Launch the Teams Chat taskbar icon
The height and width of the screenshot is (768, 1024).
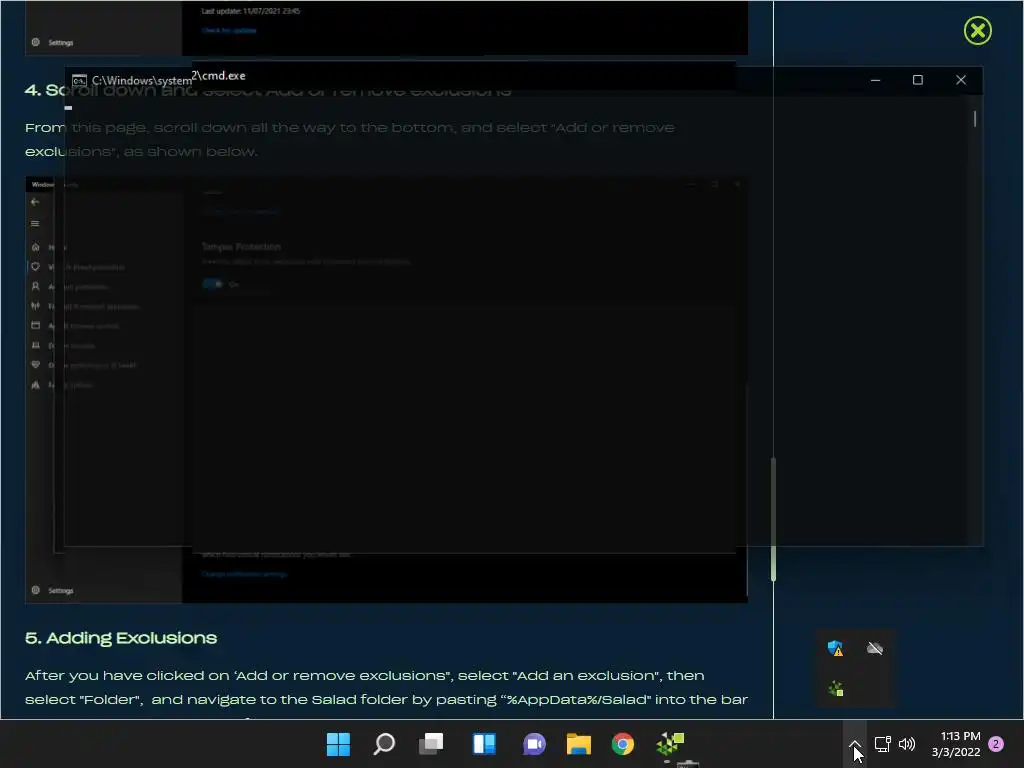click(534, 744)
